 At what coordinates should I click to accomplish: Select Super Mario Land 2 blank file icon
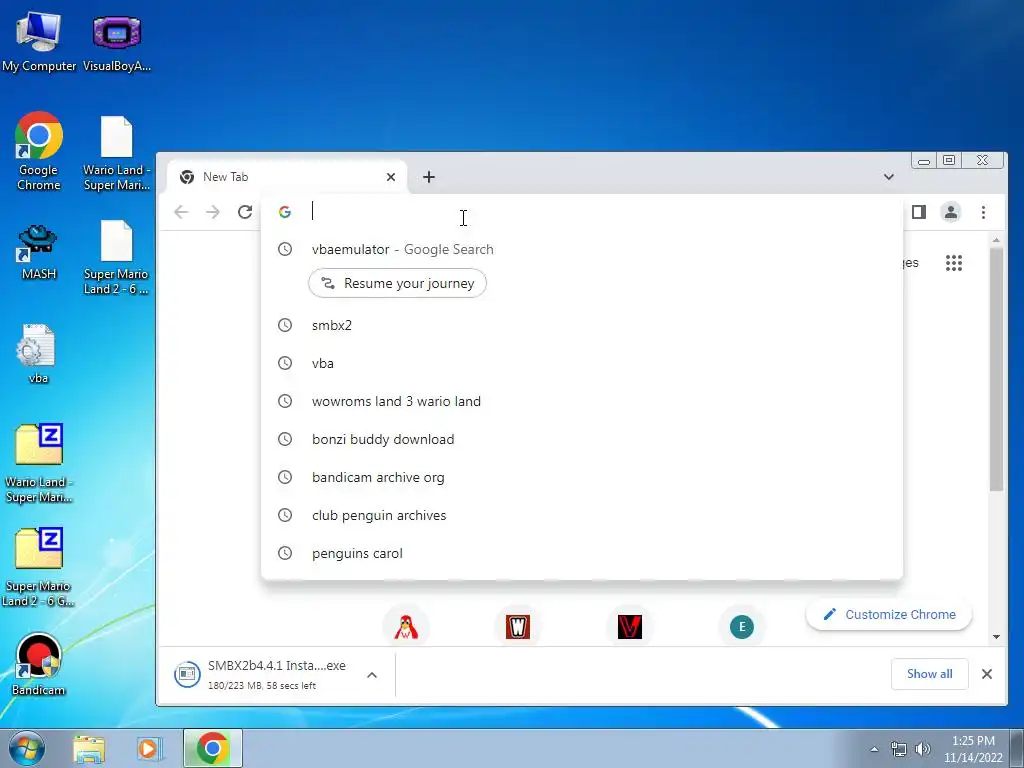[116, 257]
